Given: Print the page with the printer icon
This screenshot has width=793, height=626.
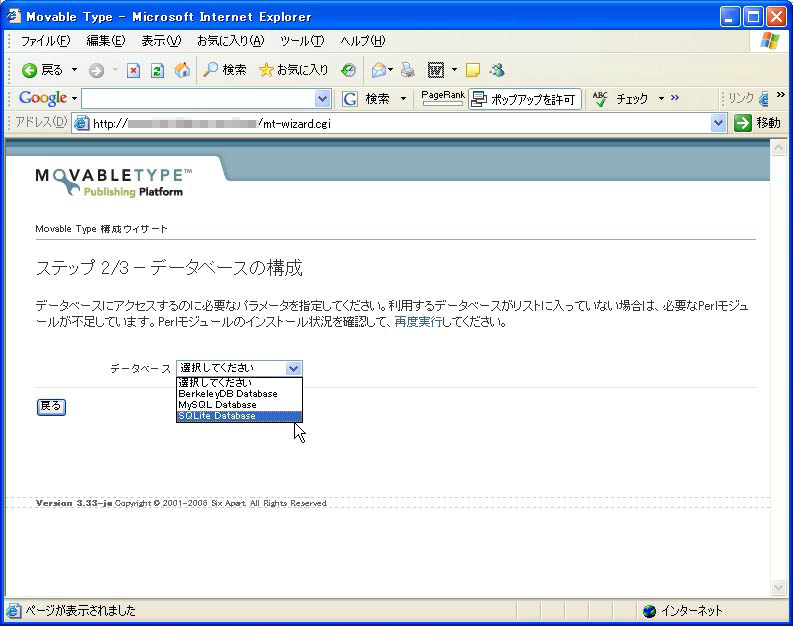Looking at the screenshot, I should coord(408,70).
